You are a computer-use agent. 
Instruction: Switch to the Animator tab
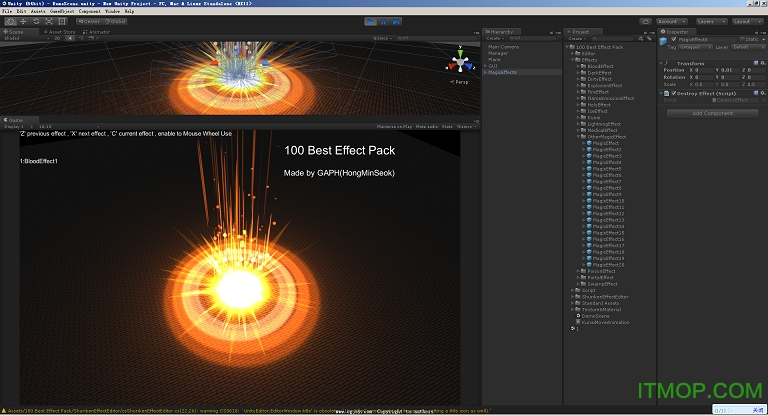coord(96,32)
